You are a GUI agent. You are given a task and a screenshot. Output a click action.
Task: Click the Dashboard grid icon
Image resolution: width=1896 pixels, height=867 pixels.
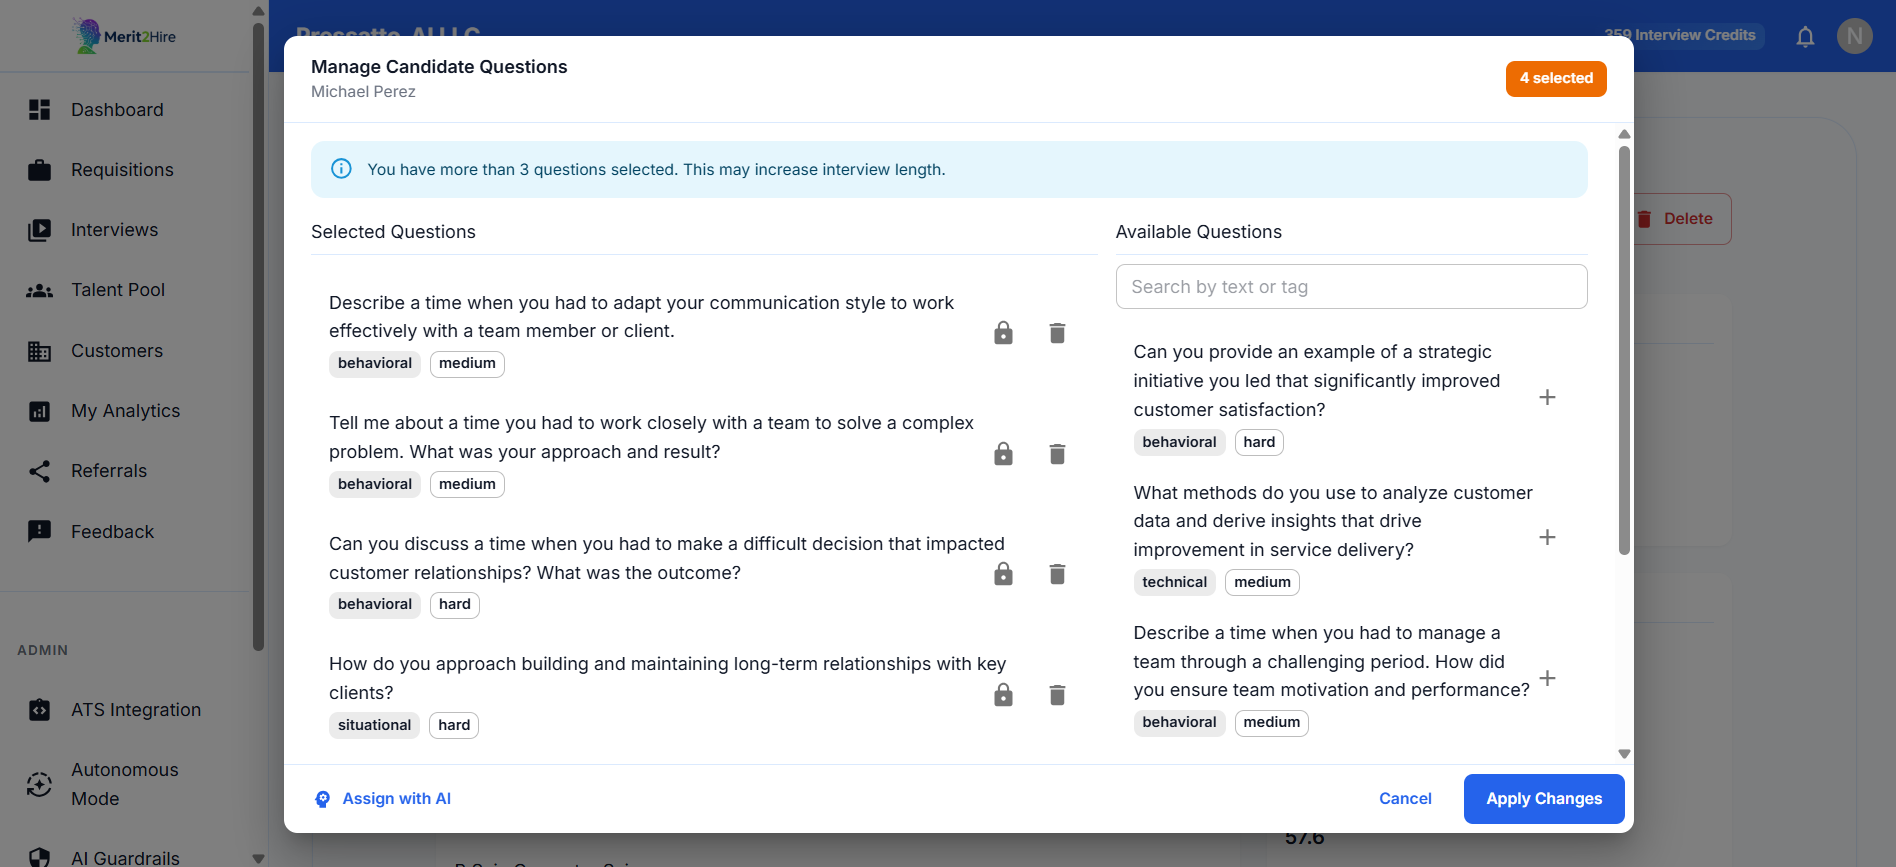tap(39, 110)
